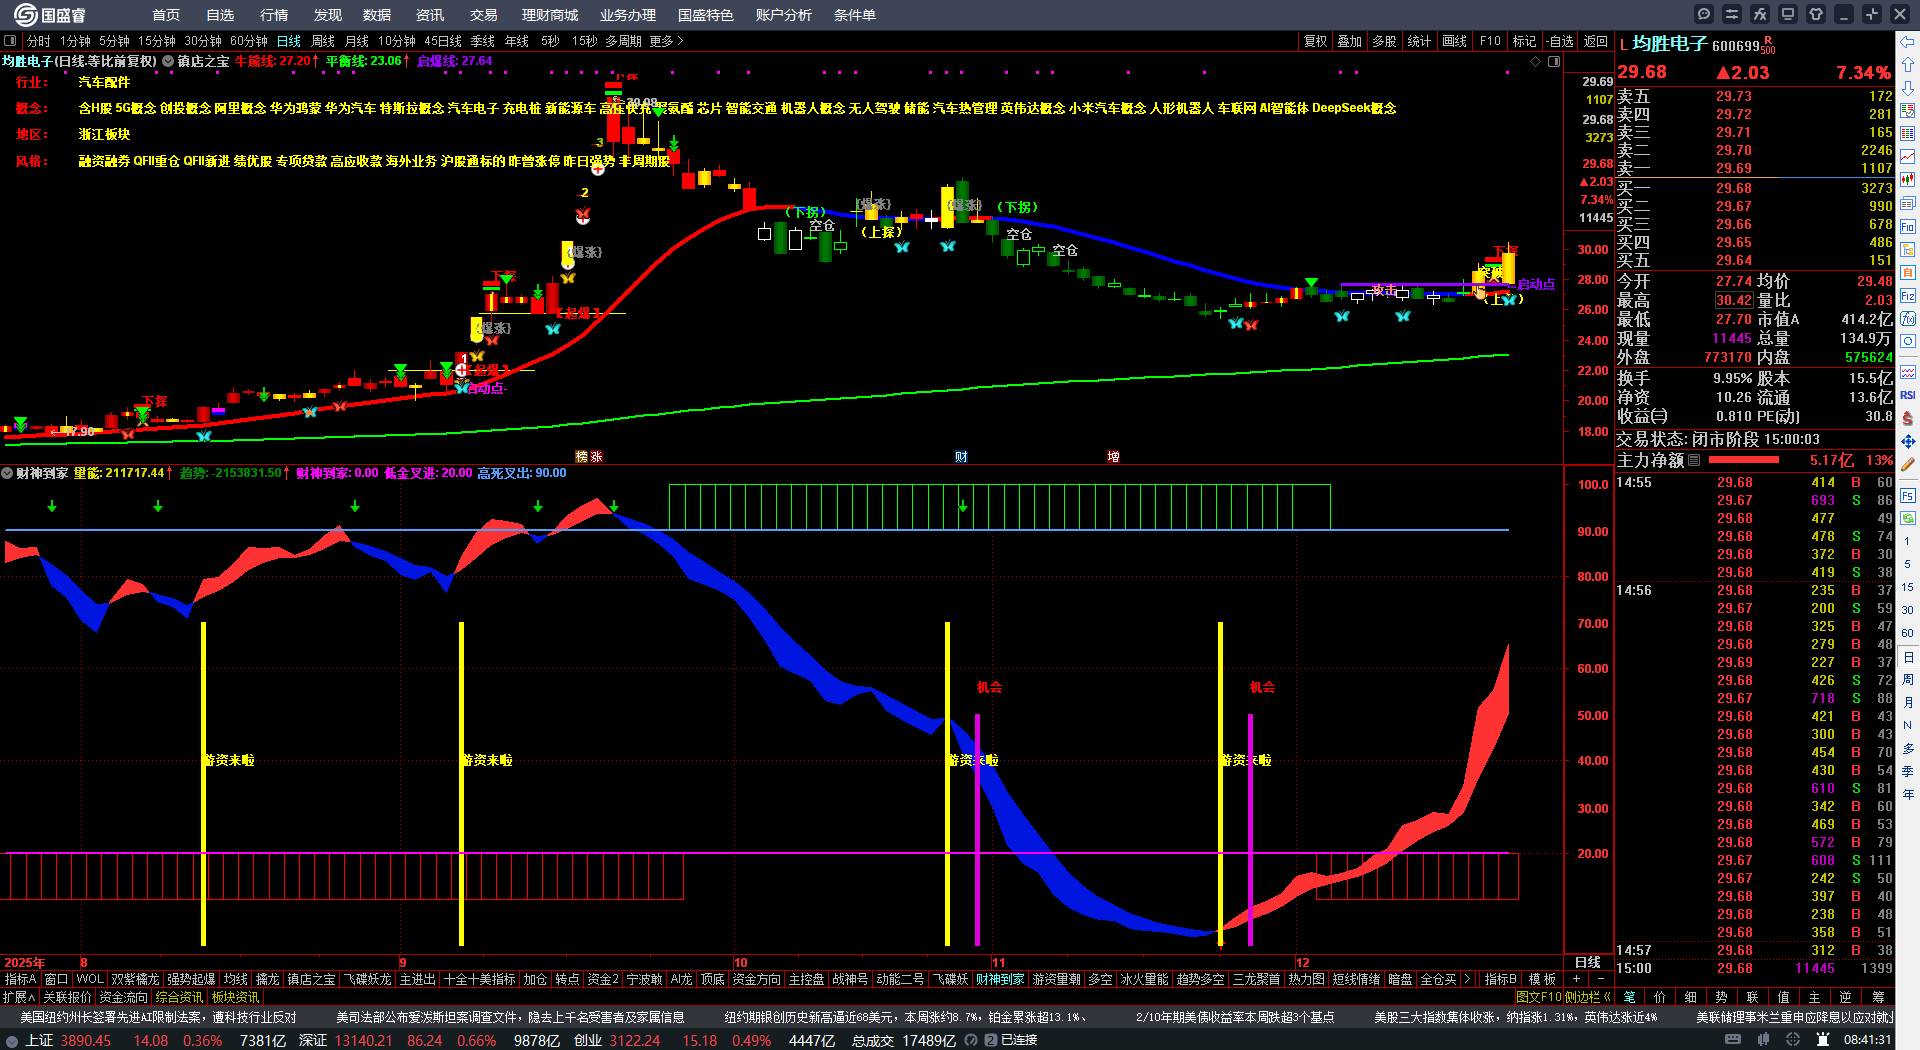Switch to 5分钟 chart period
The height and width of the screenshot is (1050, 1920).
pos(114,41)
